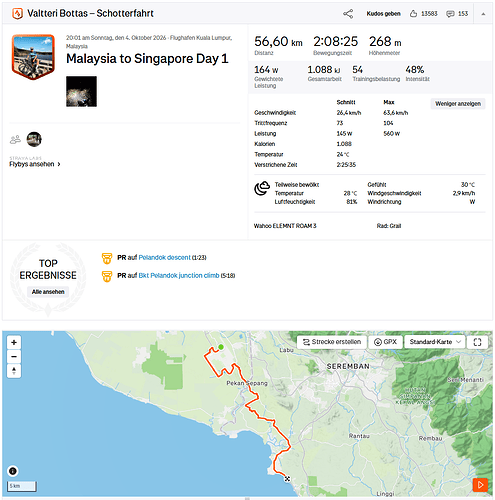
Task: Download the GPX file
Action: pos(385,342)
